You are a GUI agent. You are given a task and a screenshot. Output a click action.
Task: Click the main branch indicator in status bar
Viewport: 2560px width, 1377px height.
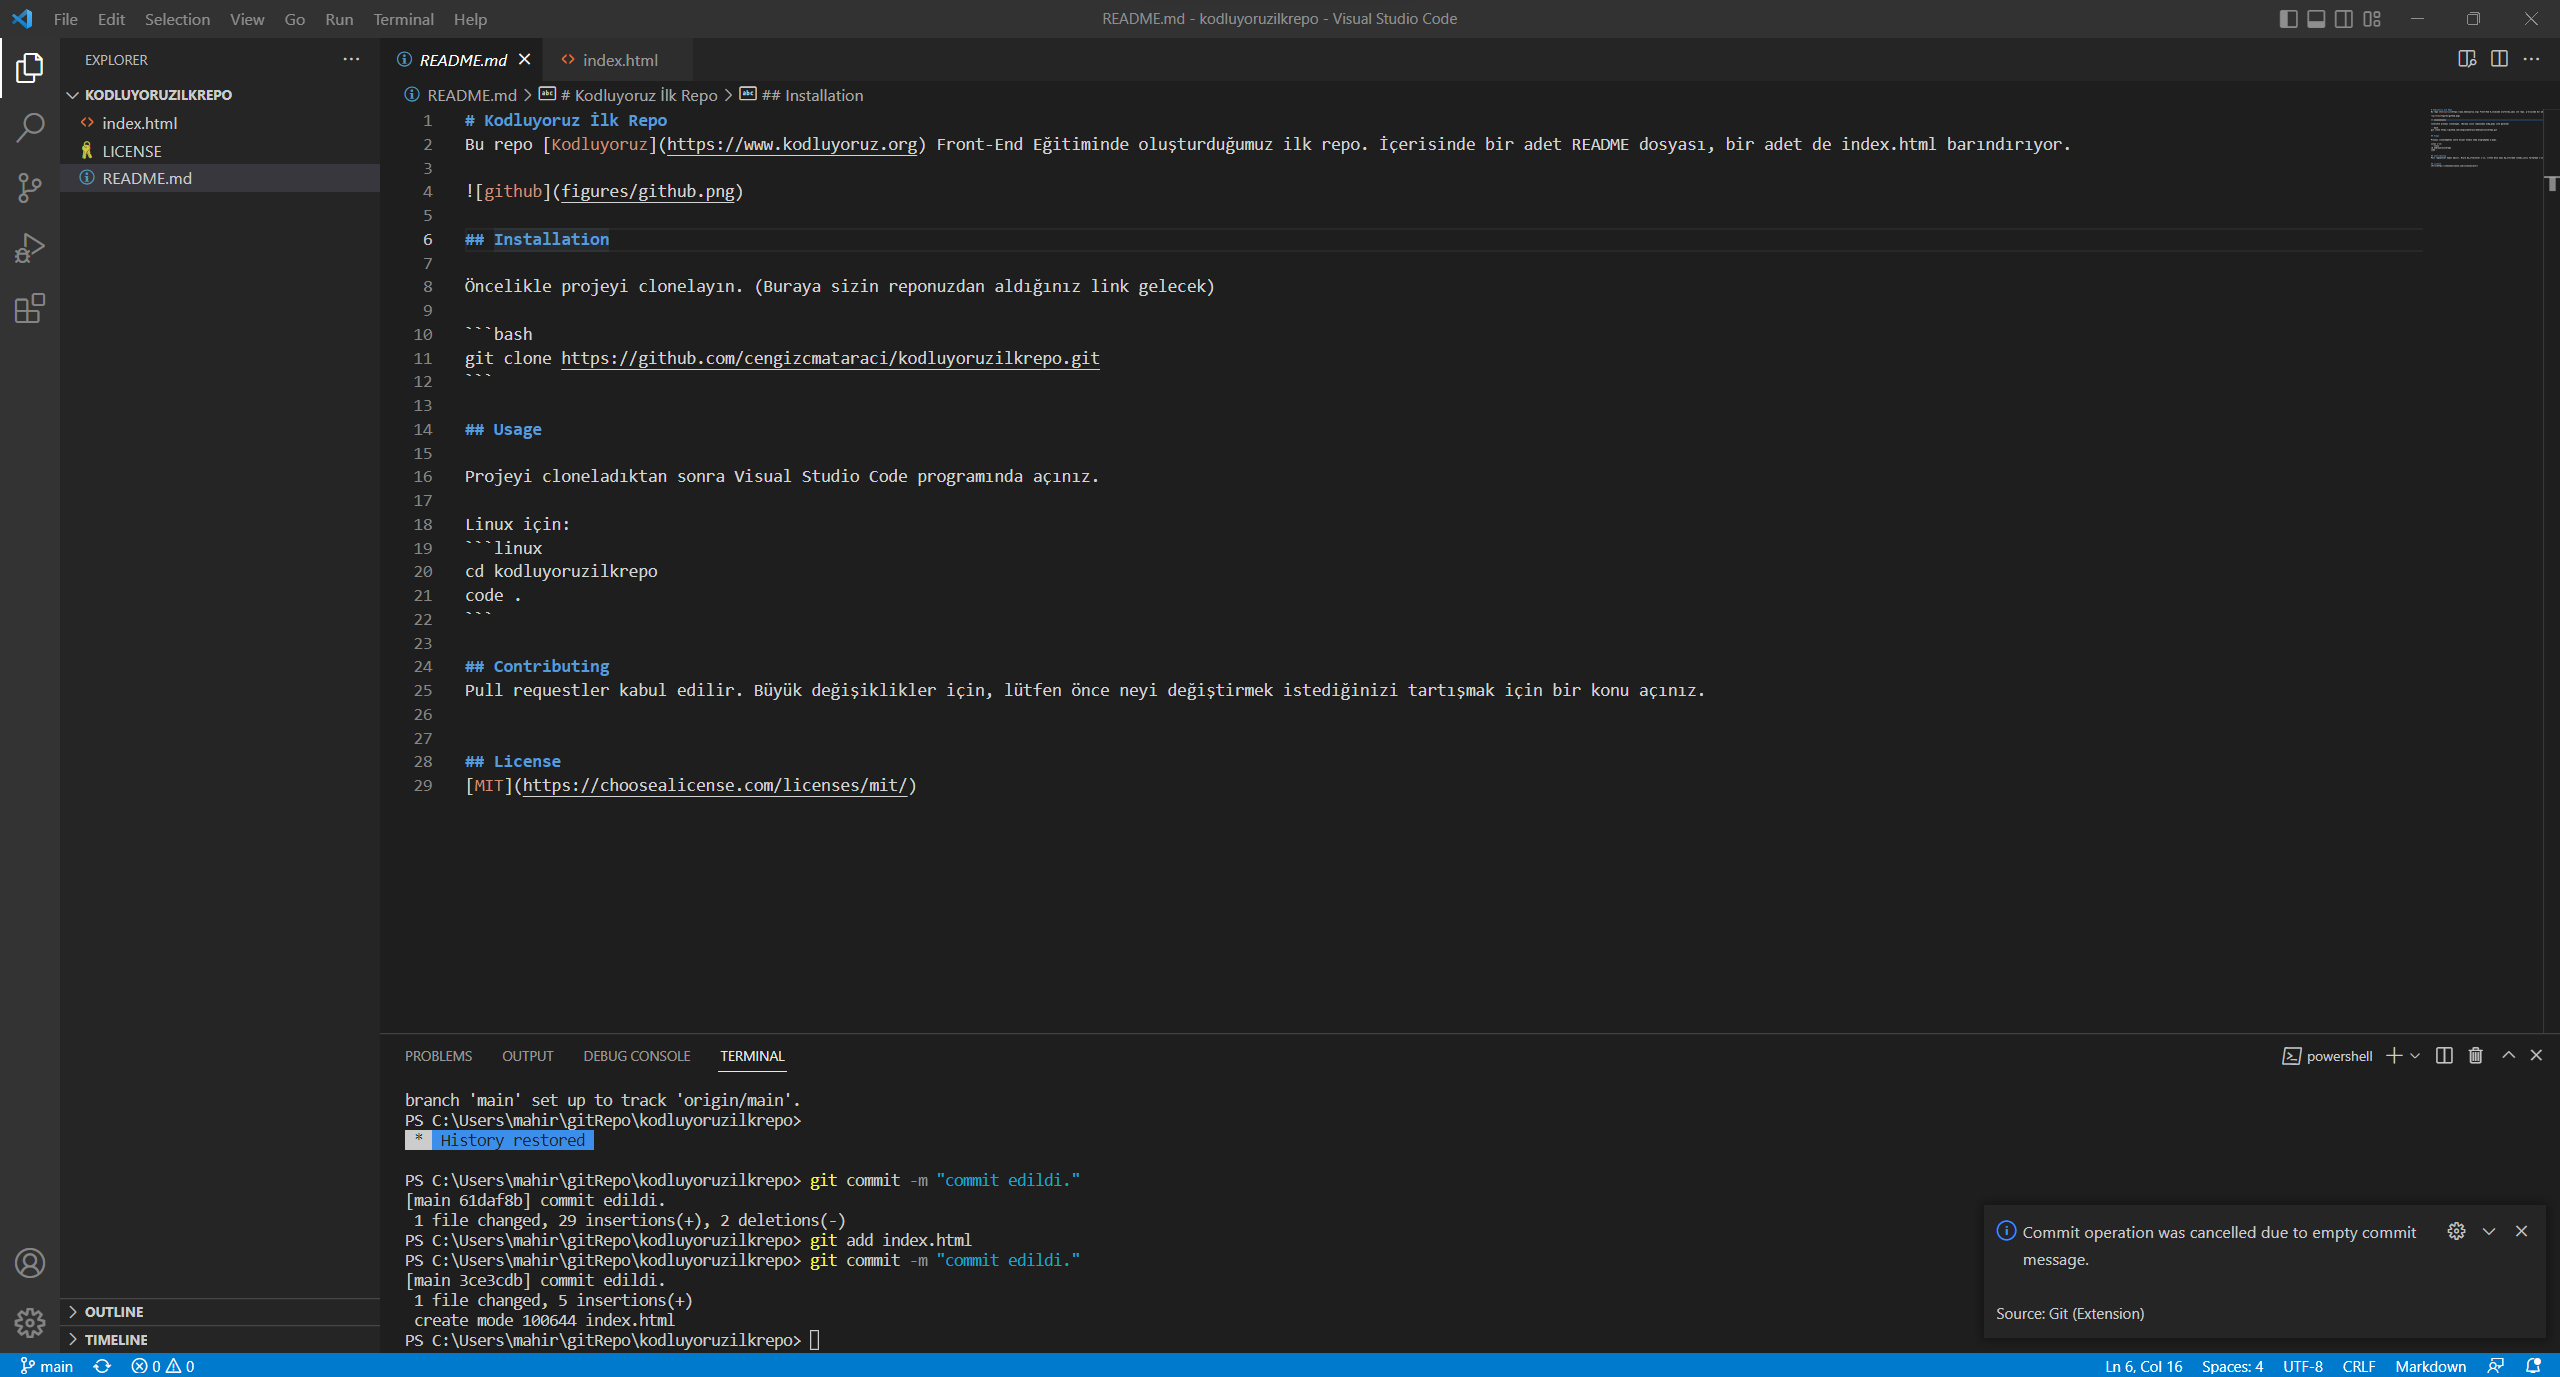coord(46,1366)
